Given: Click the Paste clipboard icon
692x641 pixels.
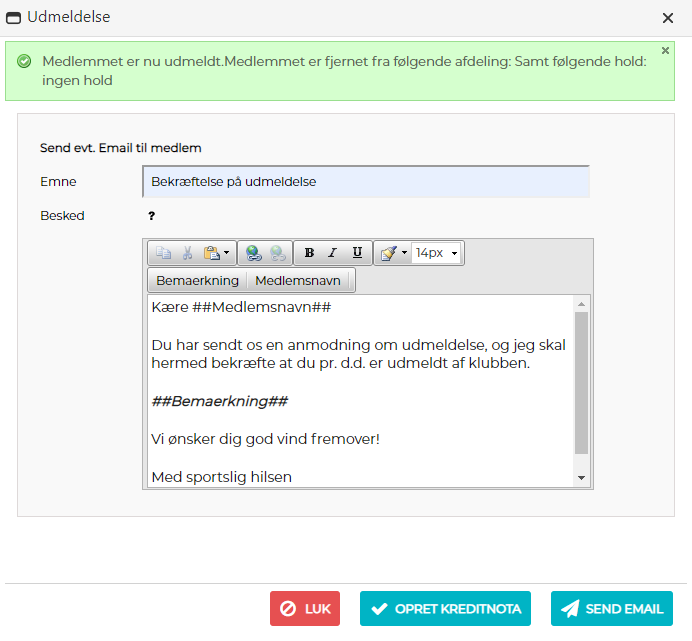Looking at the screenshot, I should tap(211, 253).
